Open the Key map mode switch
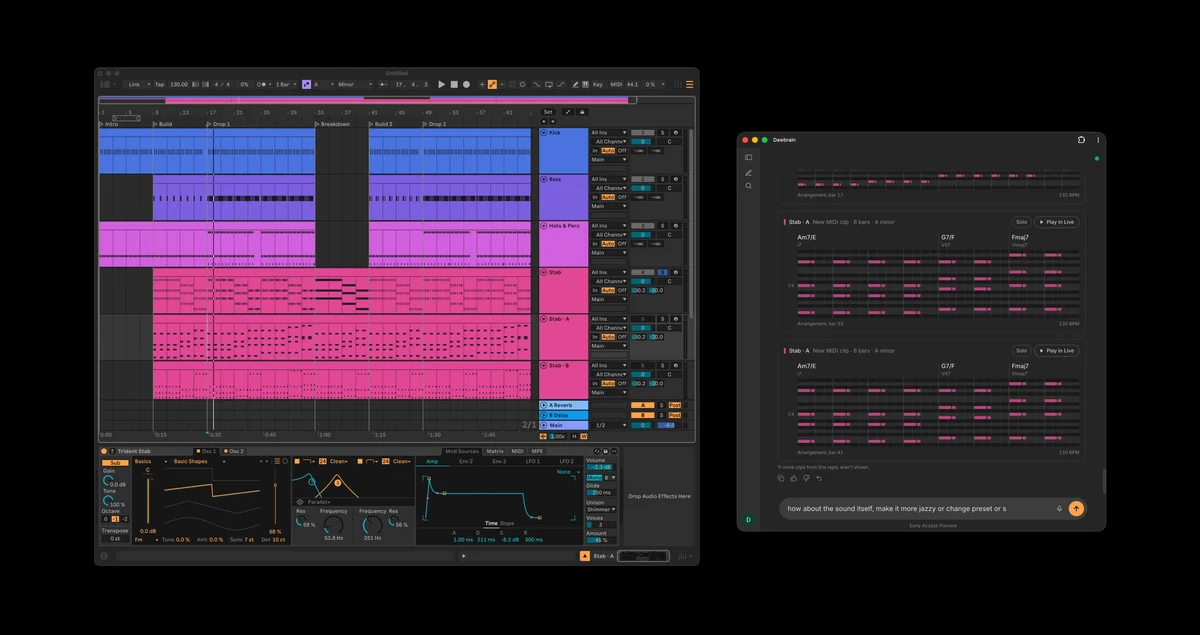The image size is (1200, 635). click(597, 85)
